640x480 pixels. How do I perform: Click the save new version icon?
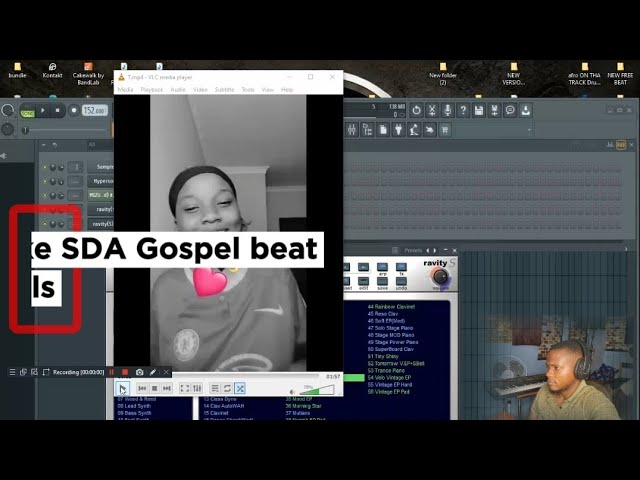coord(494,110)
